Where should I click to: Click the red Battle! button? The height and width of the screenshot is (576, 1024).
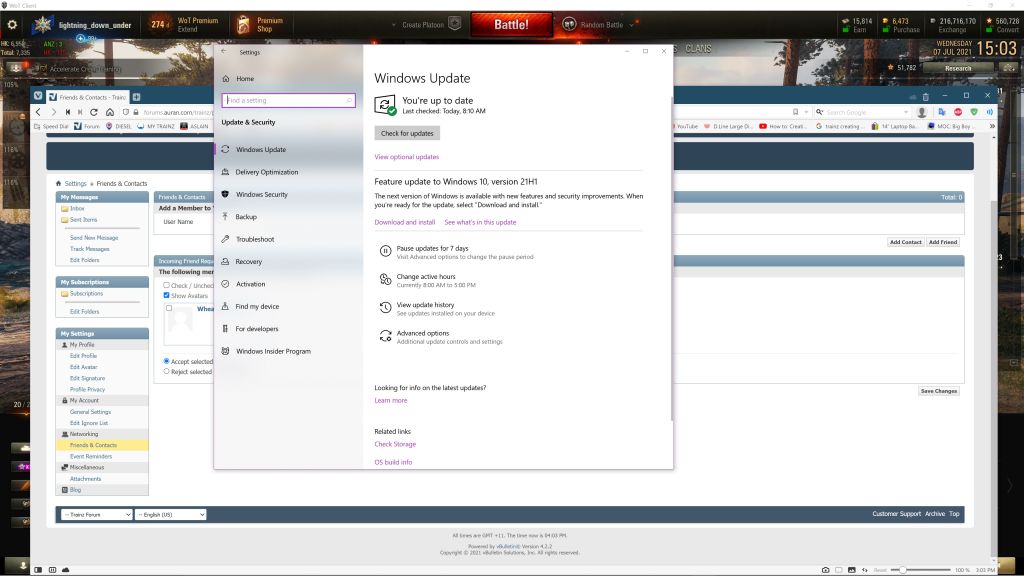click(x=511, y=25)
